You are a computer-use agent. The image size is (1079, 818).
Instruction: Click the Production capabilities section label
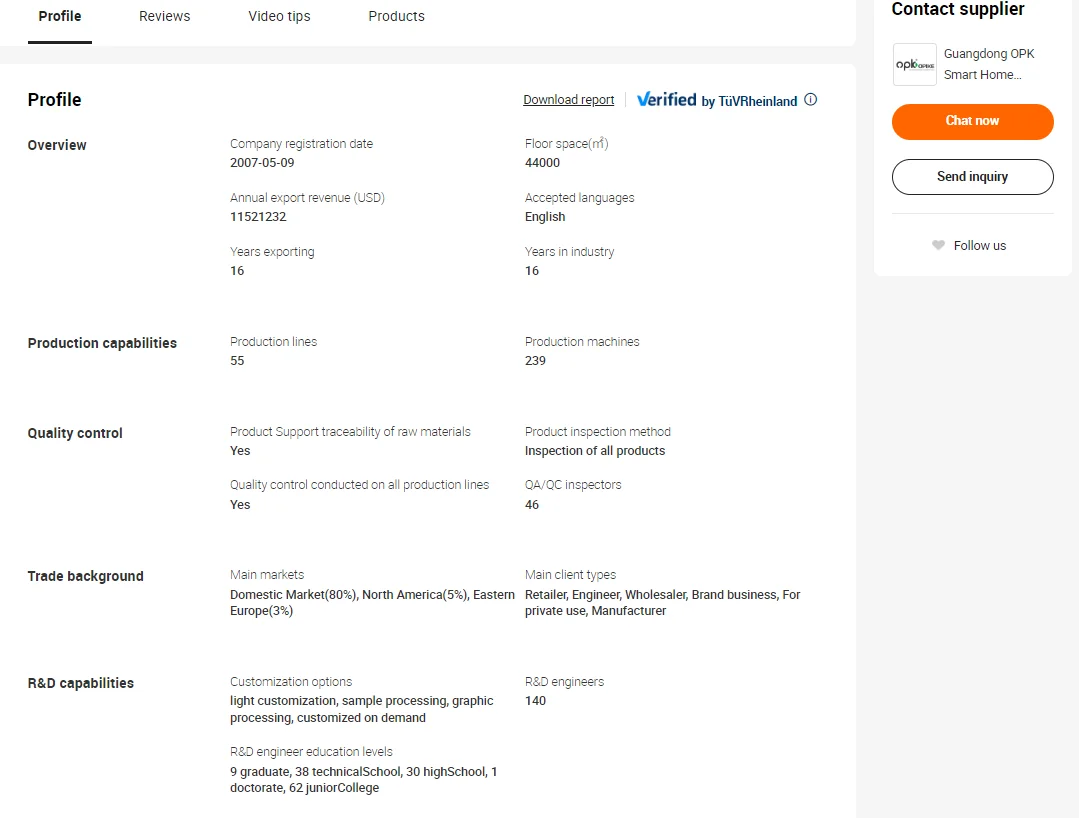click(102, 343)
